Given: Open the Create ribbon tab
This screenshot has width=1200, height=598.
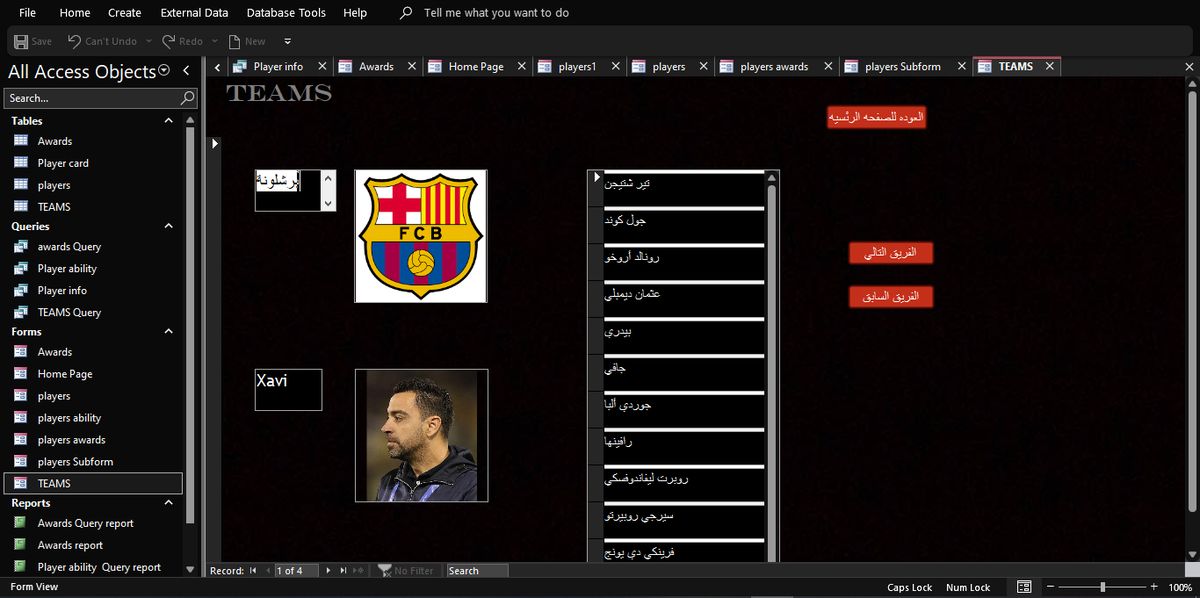Looking at the screenshot, I should pos(125,13).
